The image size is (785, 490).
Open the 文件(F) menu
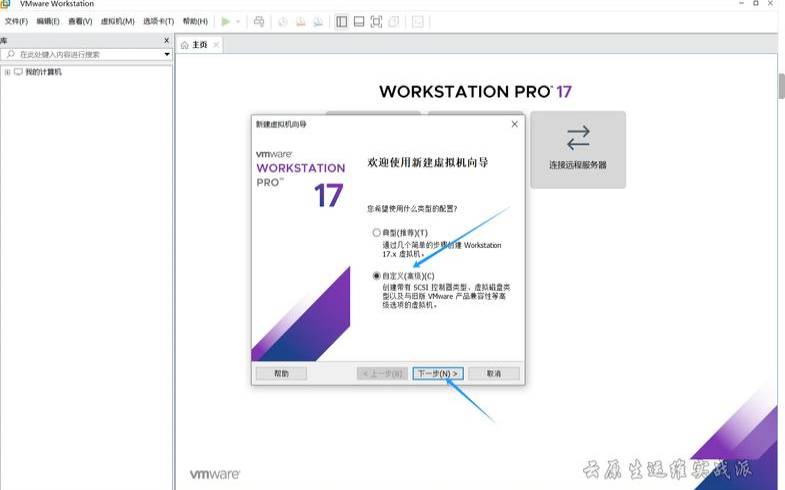[x=17, y=21]
